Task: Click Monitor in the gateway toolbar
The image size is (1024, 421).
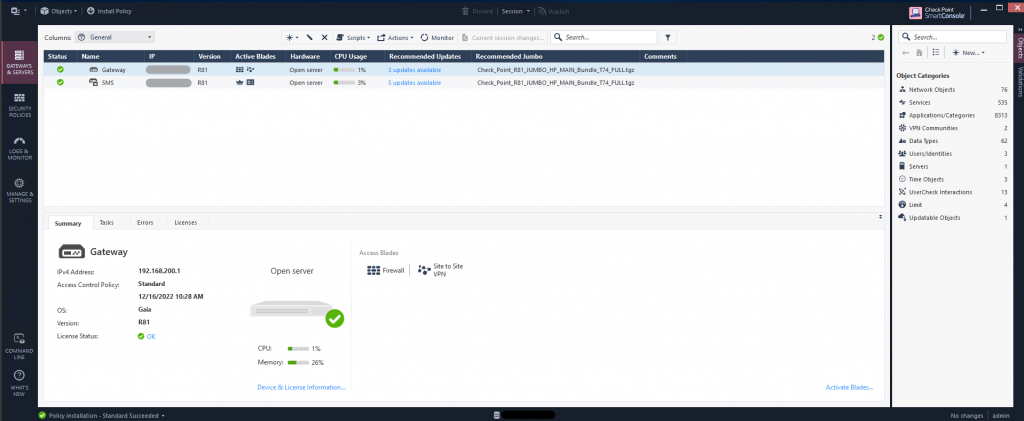Action: pyautogui.click(x=437, y=37)
